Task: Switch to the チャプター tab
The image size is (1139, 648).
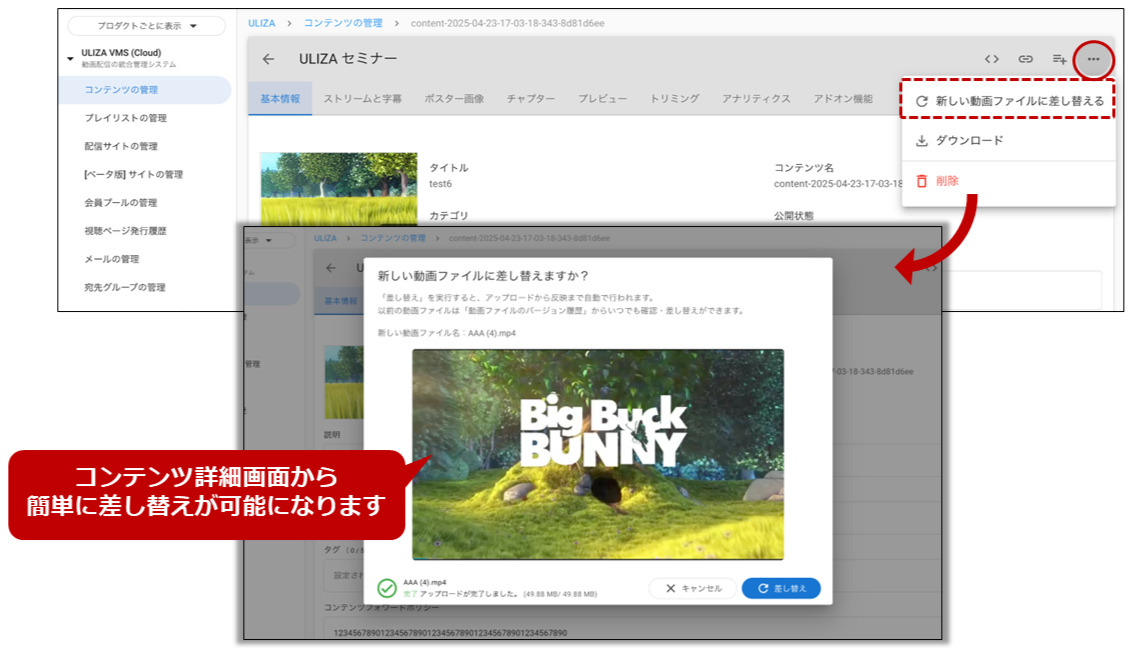Action: [x=531, y=99]
